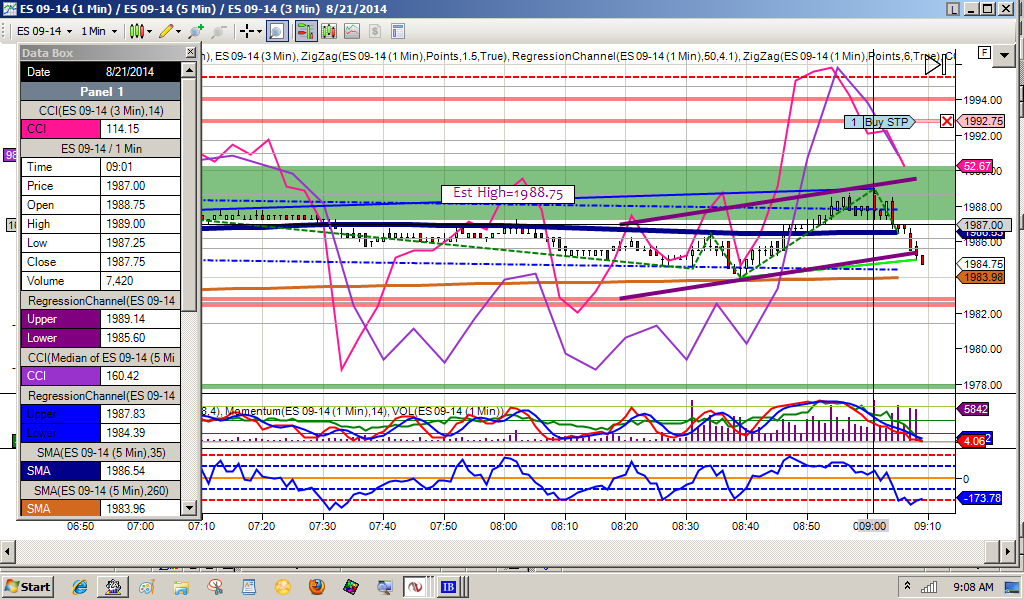
Task: Select the pencil drawing tools icon
Action: [166, 31]
